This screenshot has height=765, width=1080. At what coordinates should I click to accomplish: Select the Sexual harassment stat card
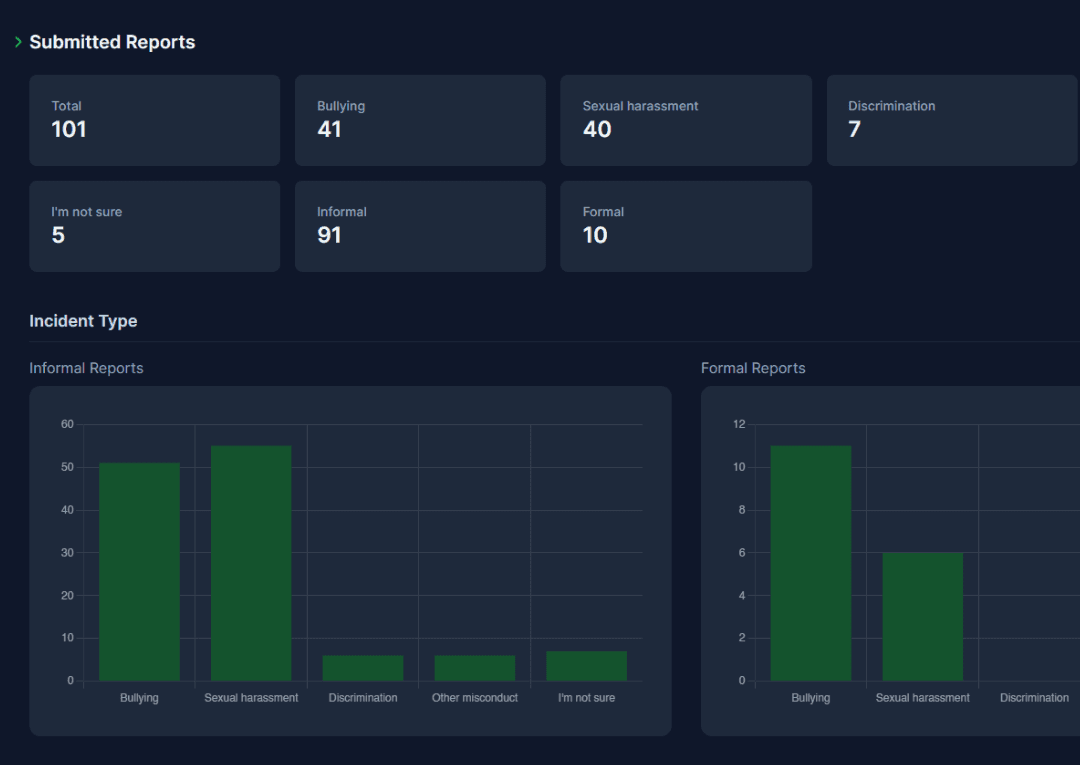(685, 120)
